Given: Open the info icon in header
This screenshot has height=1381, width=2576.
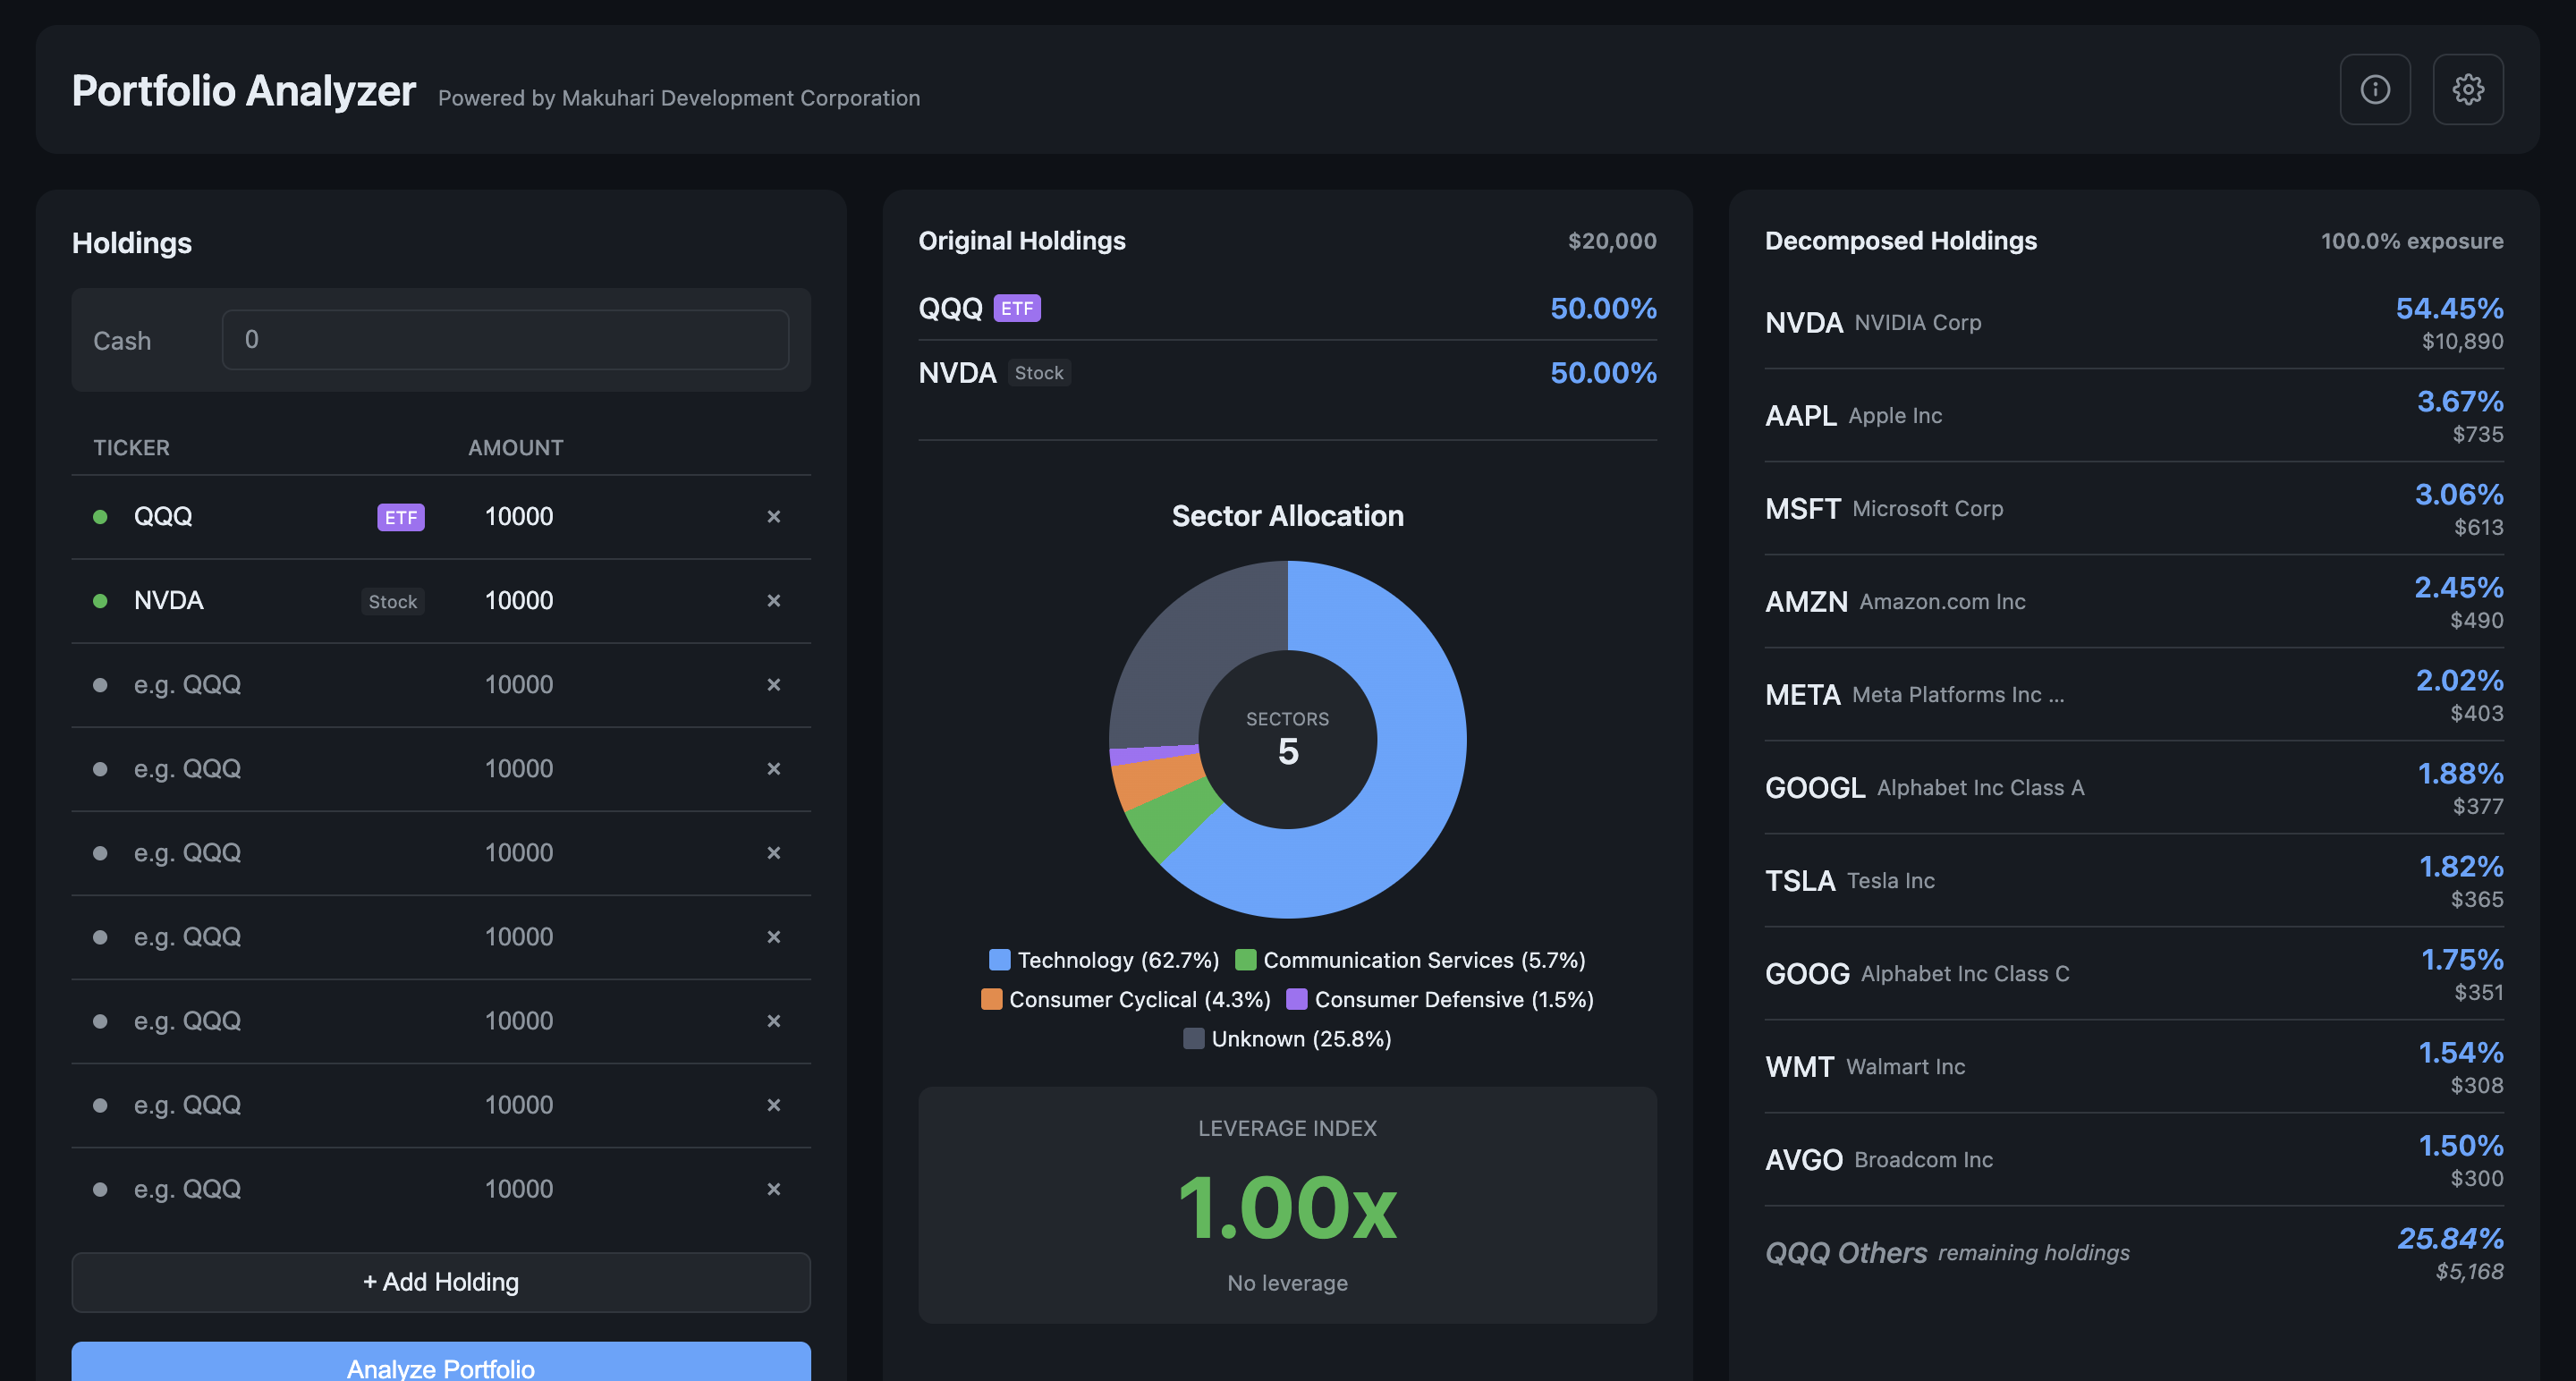Looking at the screenshot, I should [x=2374, y=89].
